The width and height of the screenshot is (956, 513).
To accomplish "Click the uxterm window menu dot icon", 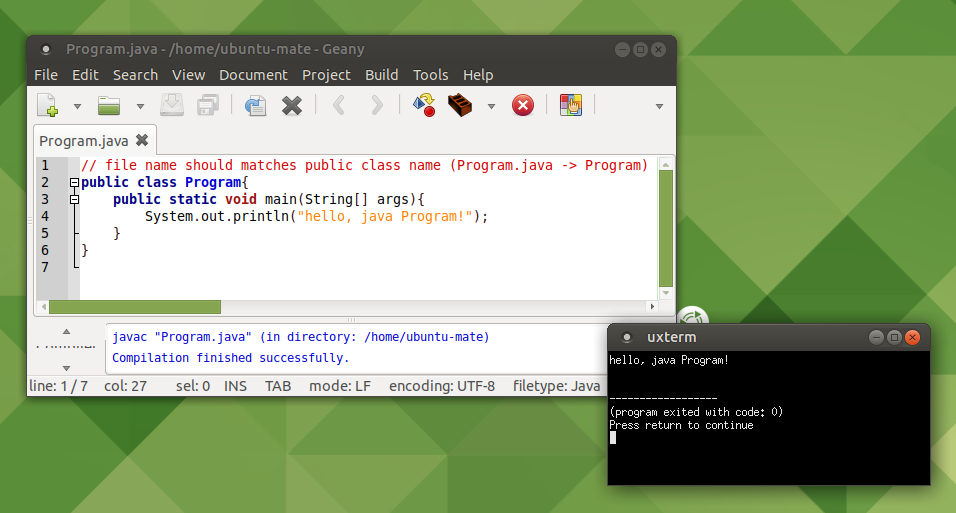I will (x=627, y=337).
